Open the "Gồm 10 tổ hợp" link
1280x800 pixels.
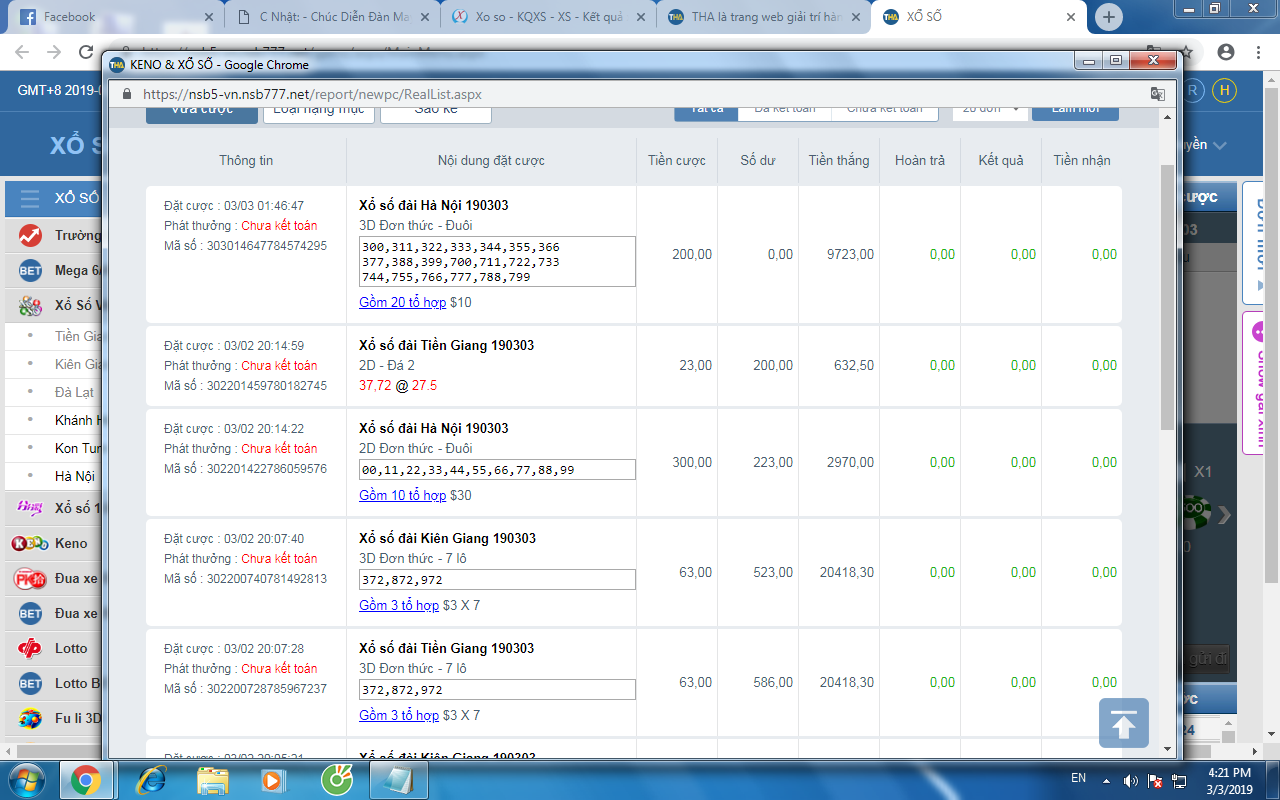point(402,495)
